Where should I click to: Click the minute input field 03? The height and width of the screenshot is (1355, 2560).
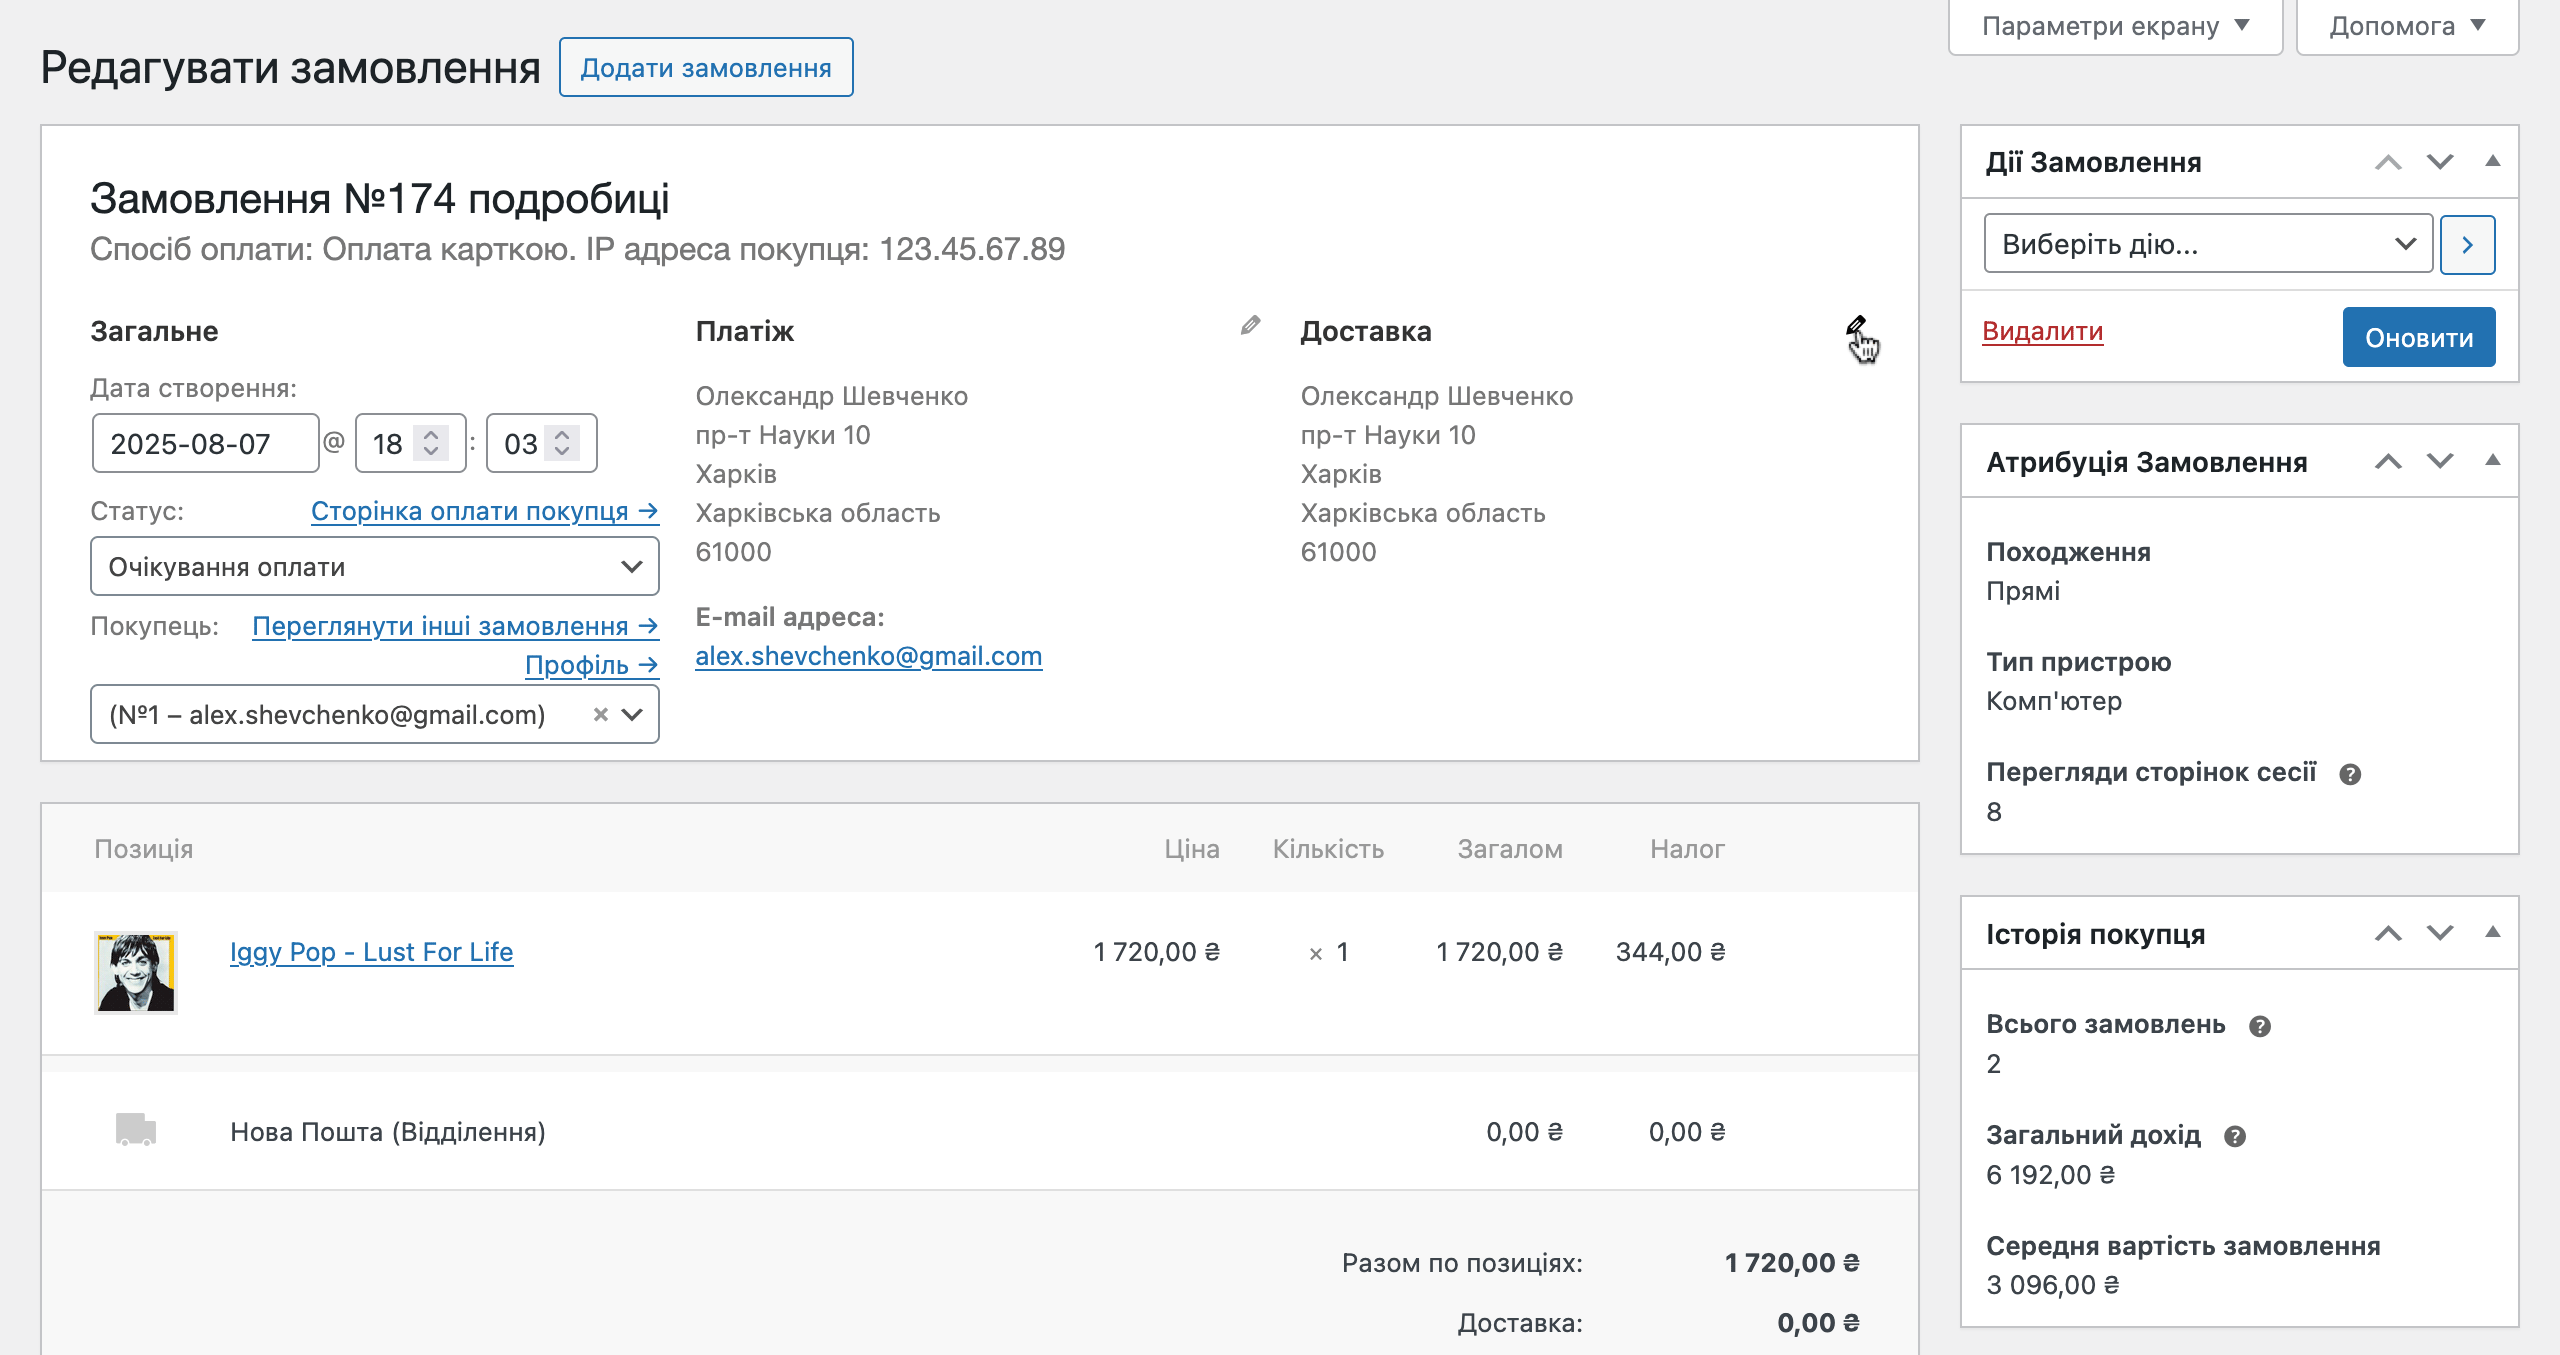coord(542,443)
